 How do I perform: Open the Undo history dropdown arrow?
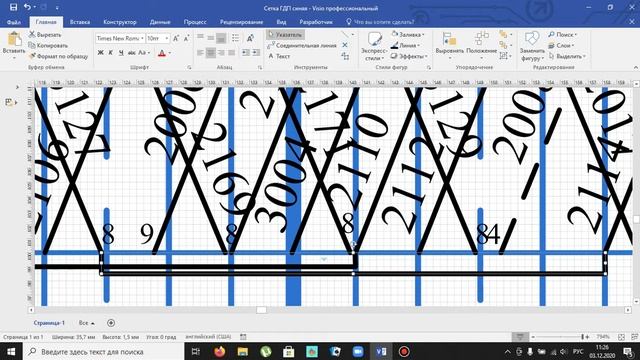[x=34, y=7]
